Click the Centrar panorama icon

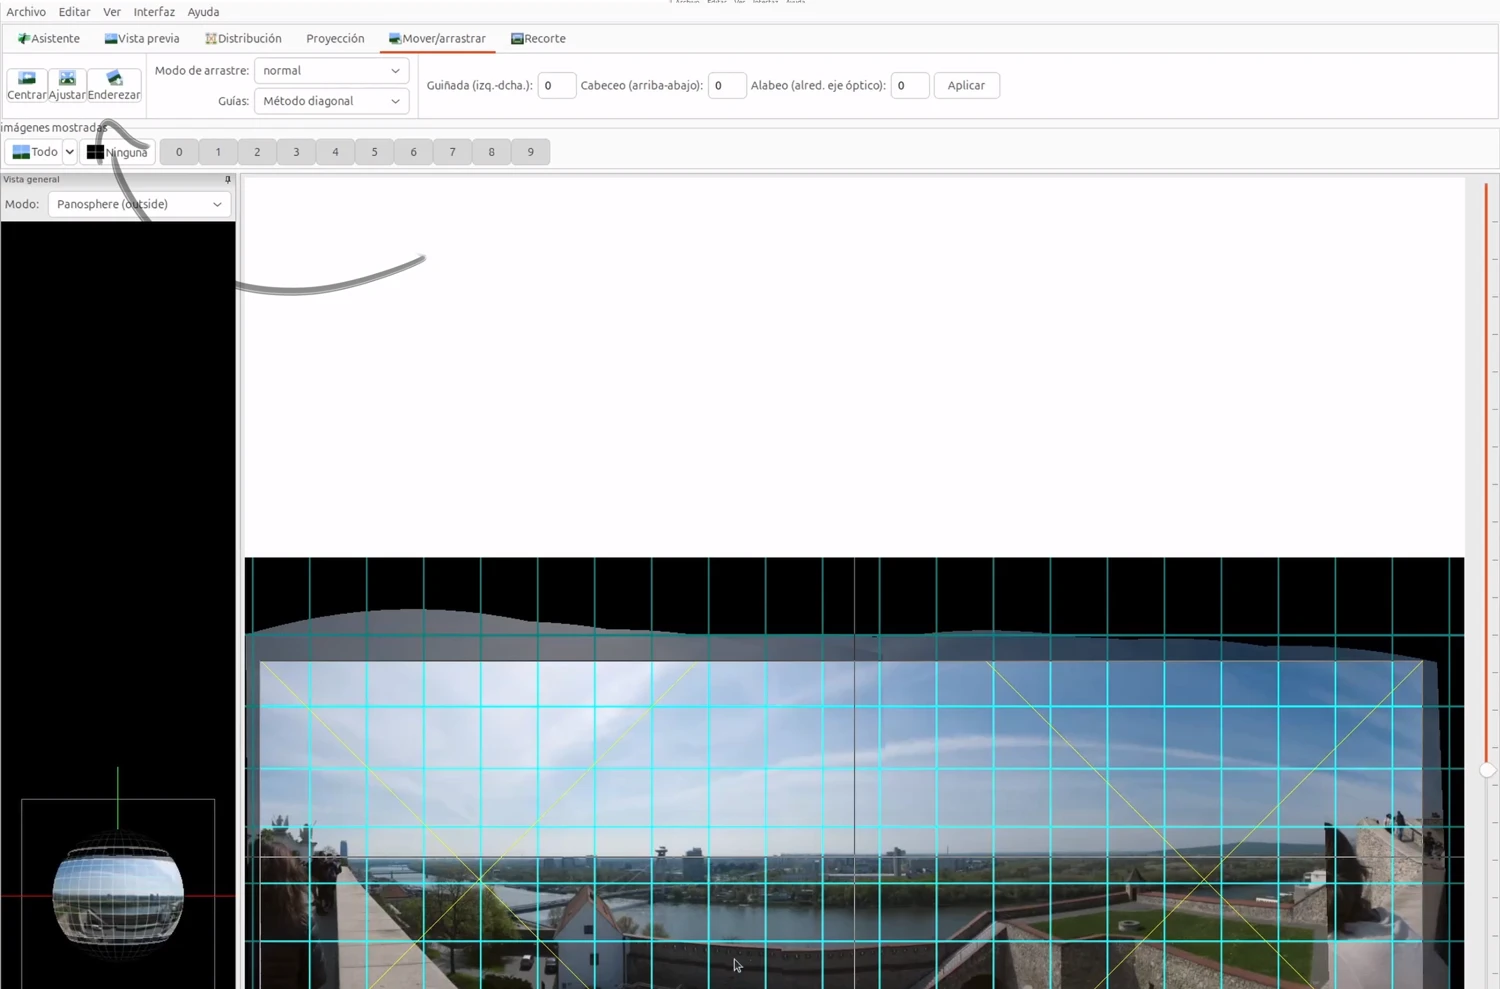point(27,85)
